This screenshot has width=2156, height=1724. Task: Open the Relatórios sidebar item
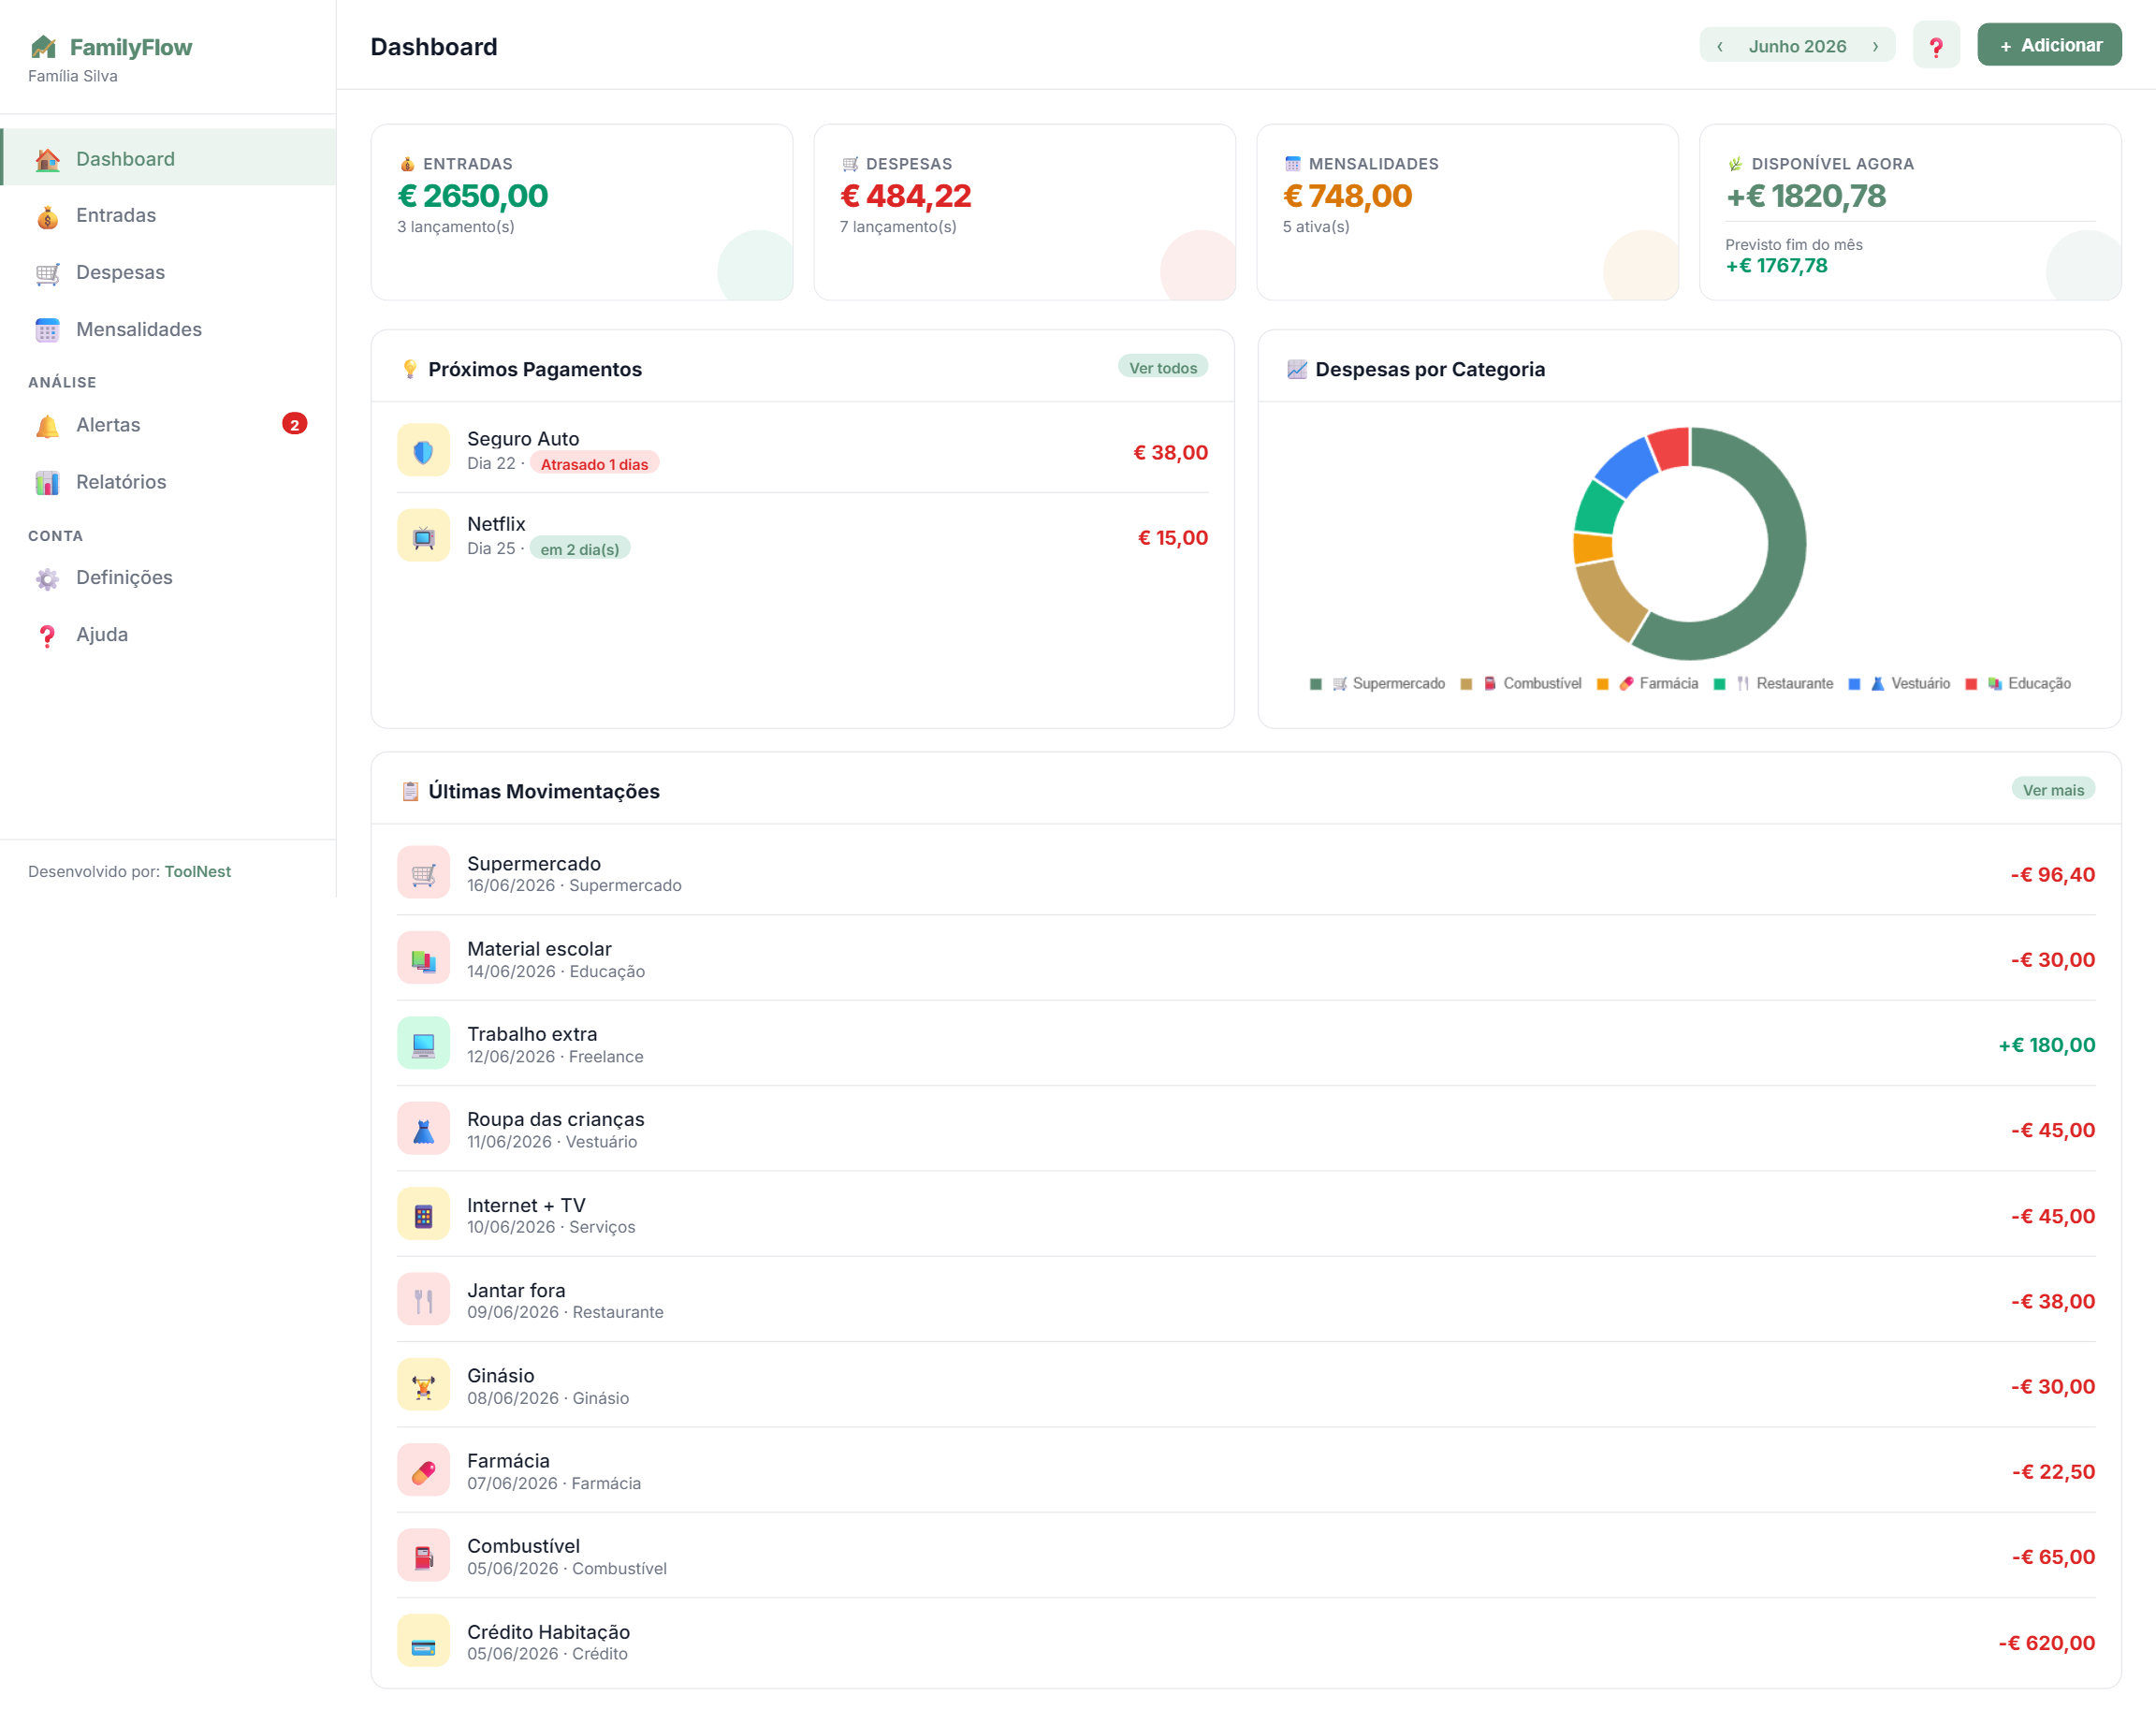pyautogui.click(x=168, y=482)
